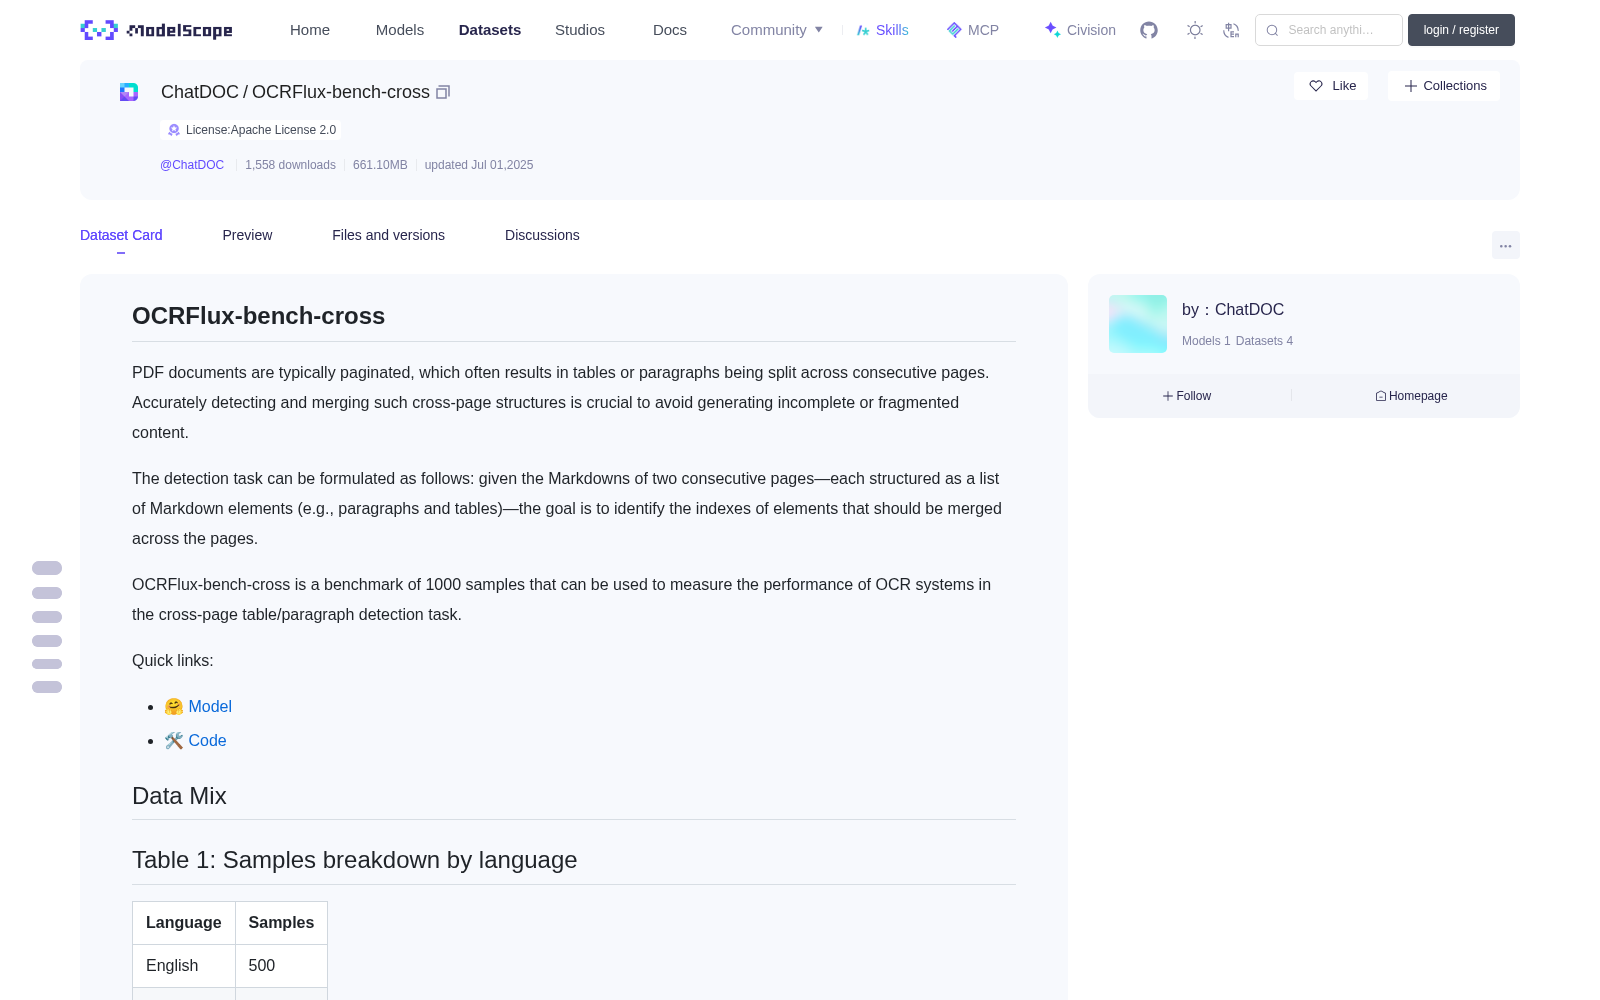Screen dimensions: 1600x1000
Task: Open the GitHub icon link
Action: pyautogui.click(x=1149, y=30)
